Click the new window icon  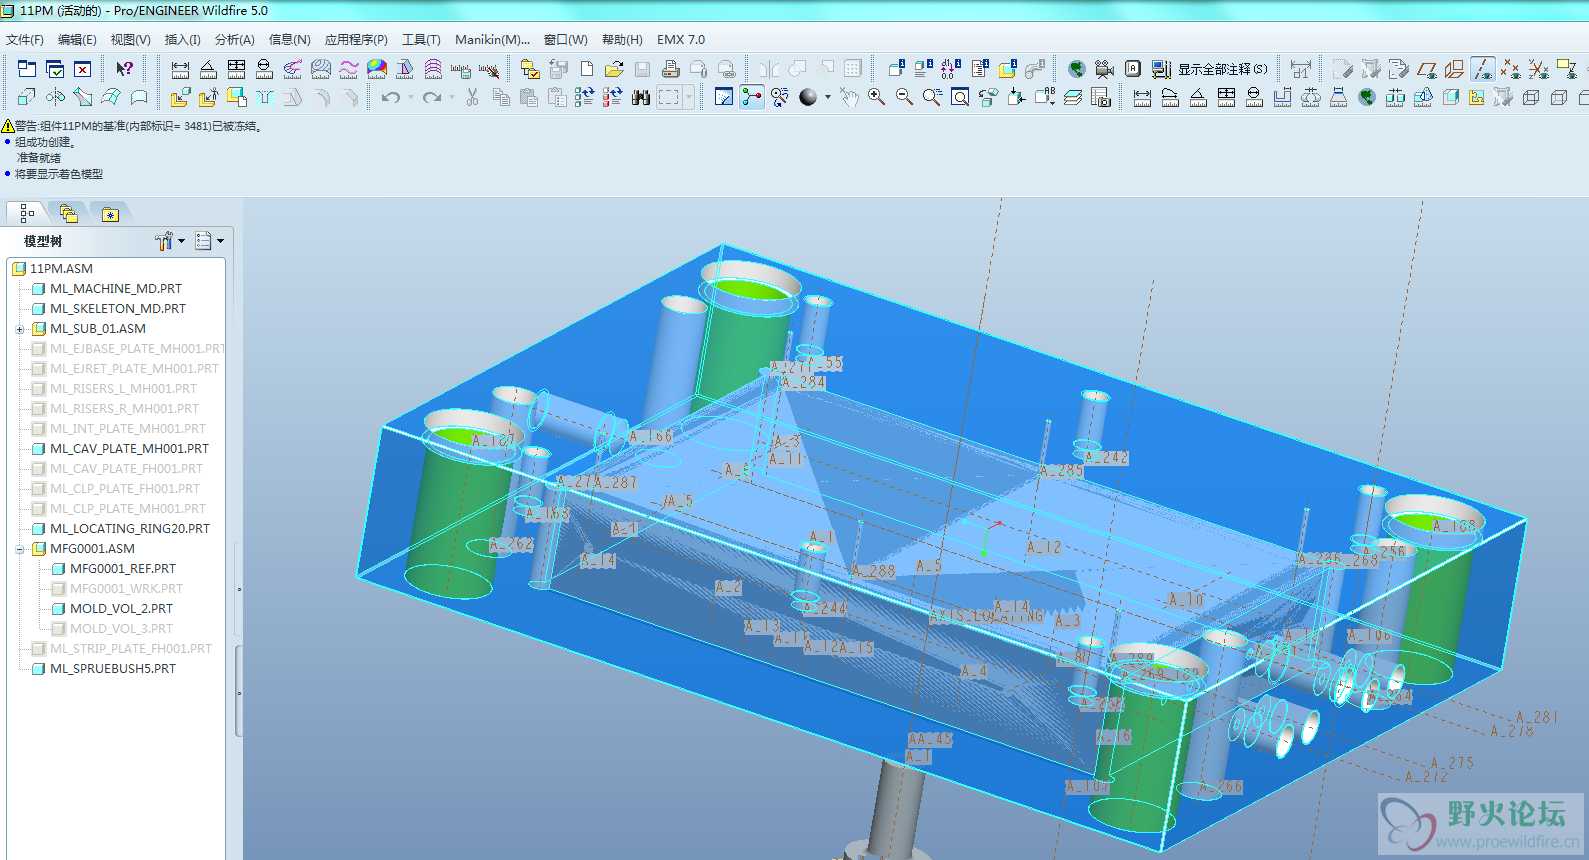click(27, 69)
